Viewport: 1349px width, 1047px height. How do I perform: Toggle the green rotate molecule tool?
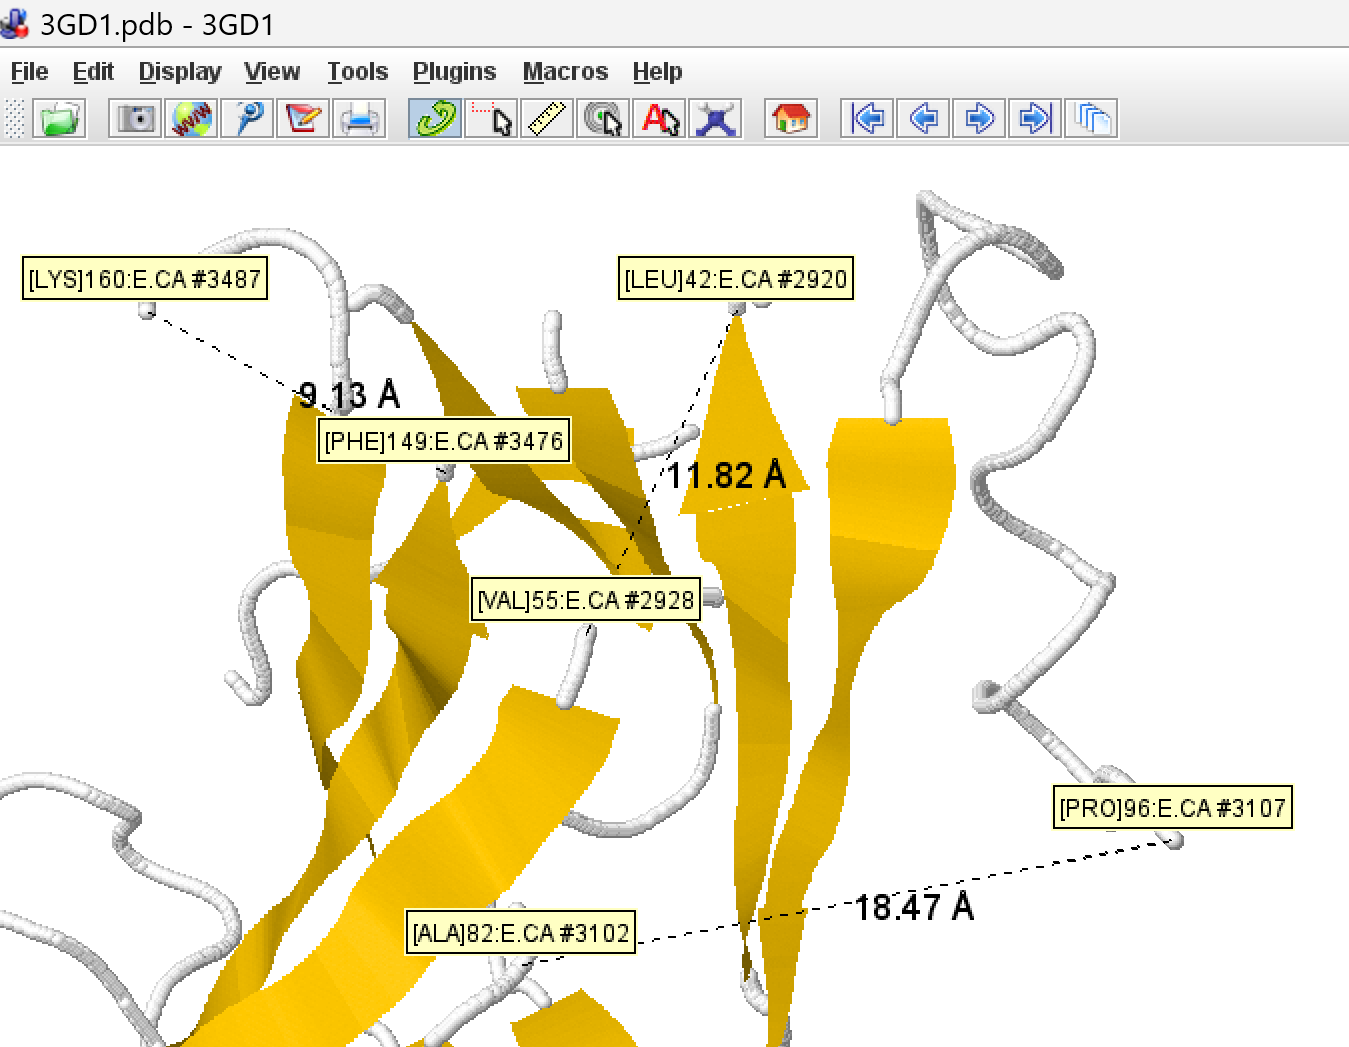click(x=435, y=119)
